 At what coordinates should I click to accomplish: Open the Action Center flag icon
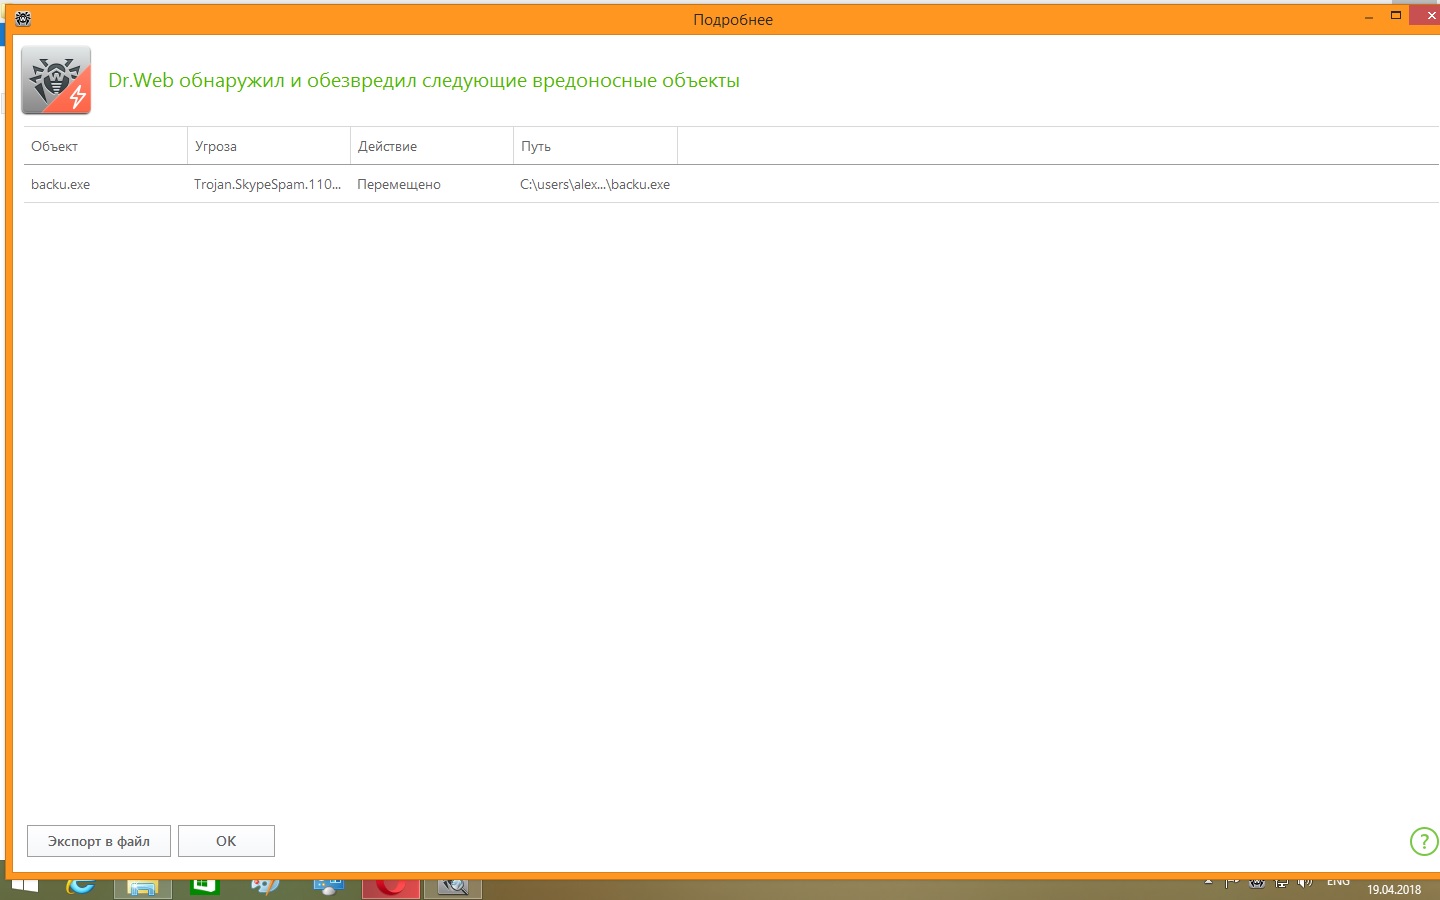click(x=1232, y=883)
